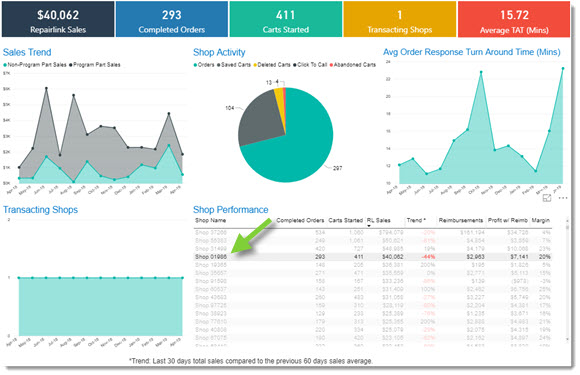Click the Saved Carts legend entry
This screenshot has width=580, height=375.
pyautogui.click(x=234, y=65)
